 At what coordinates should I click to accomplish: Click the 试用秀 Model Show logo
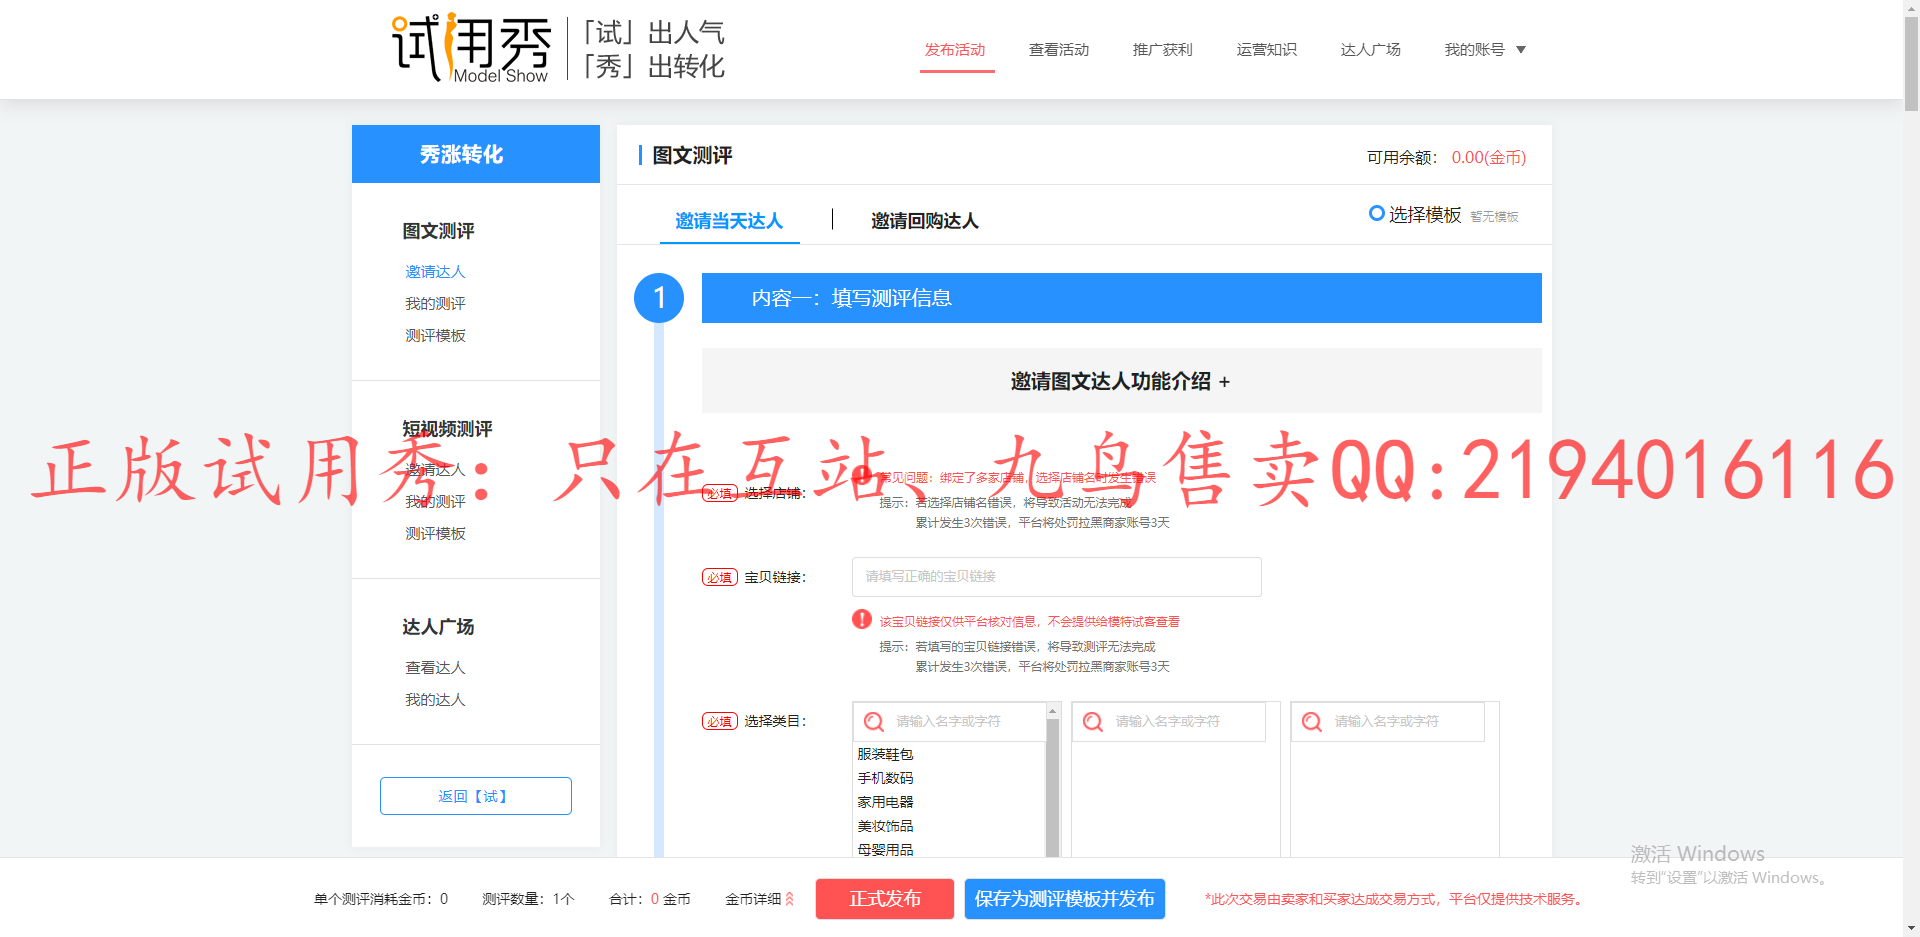click(470, 48)
